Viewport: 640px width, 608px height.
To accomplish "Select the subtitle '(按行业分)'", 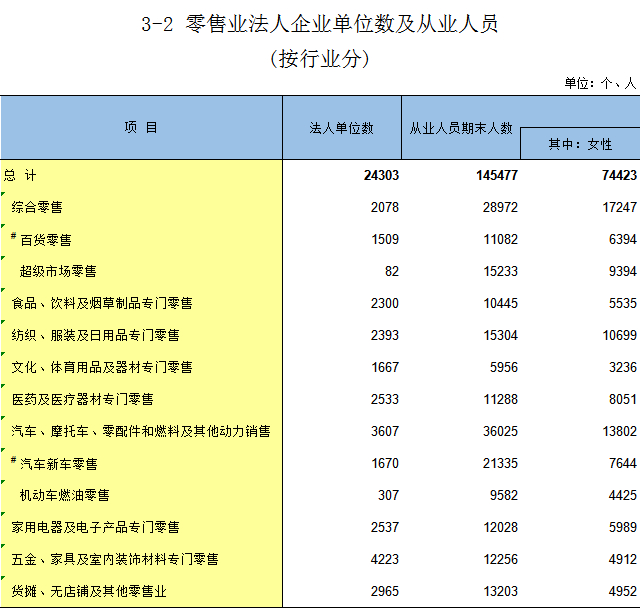I will 320,59.
